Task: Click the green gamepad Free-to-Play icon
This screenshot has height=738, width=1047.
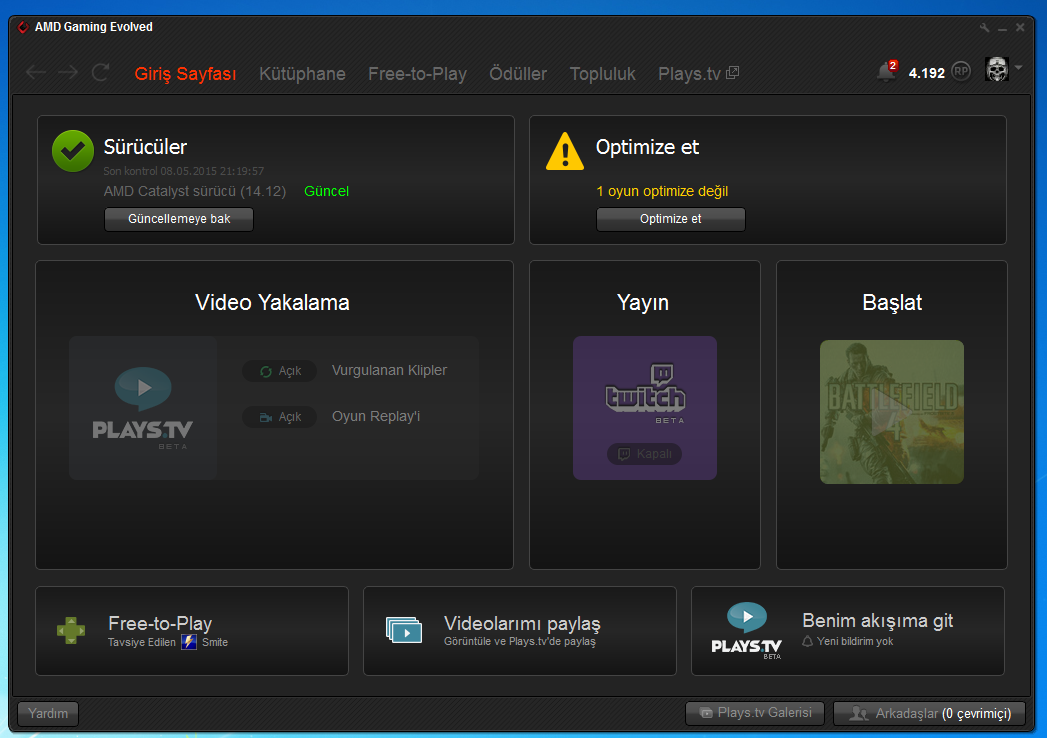Action: pos(71,630)
